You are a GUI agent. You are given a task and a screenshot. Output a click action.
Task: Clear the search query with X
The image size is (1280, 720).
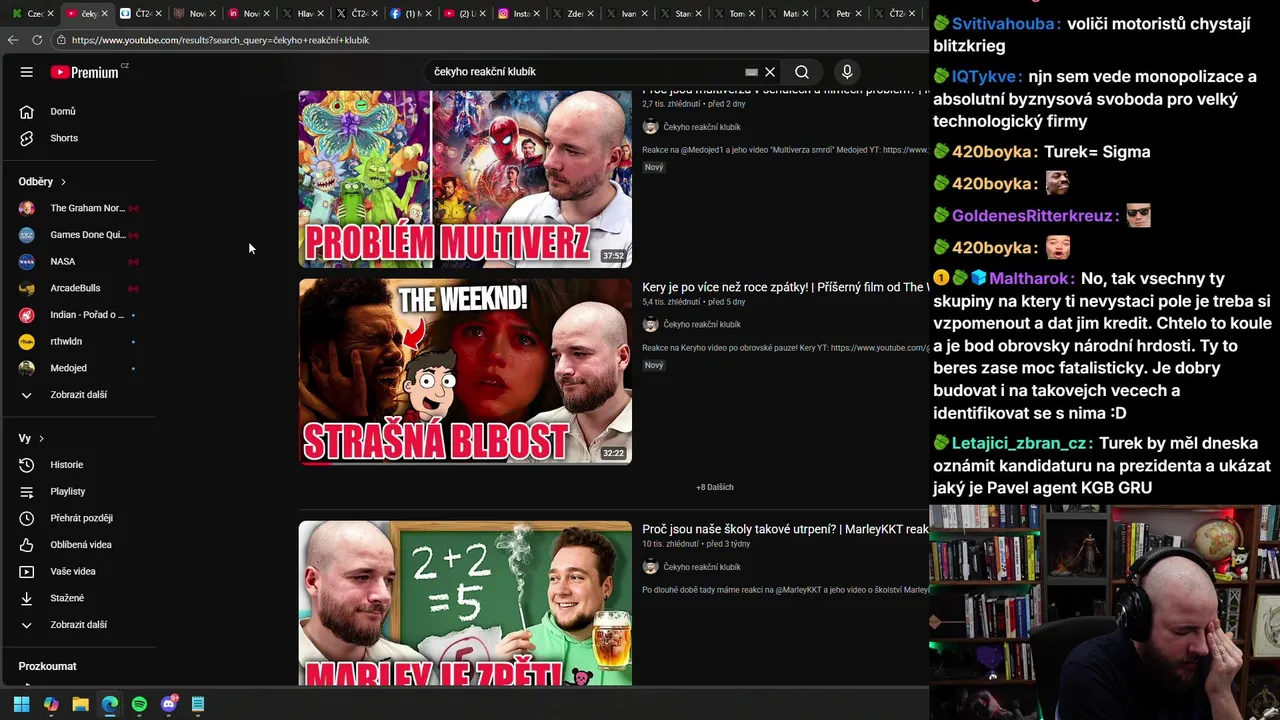[770, 72]
